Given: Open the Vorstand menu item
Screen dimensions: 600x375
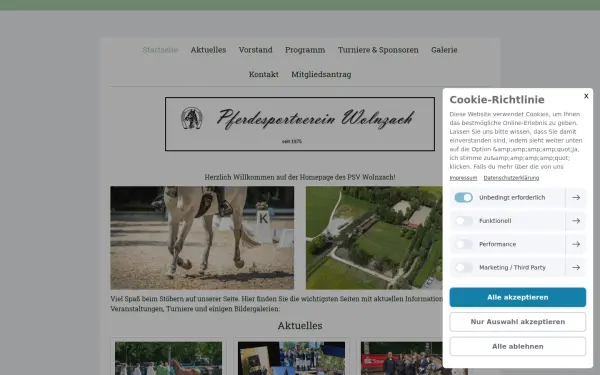Looking at the screenshot, I should 256,50.
